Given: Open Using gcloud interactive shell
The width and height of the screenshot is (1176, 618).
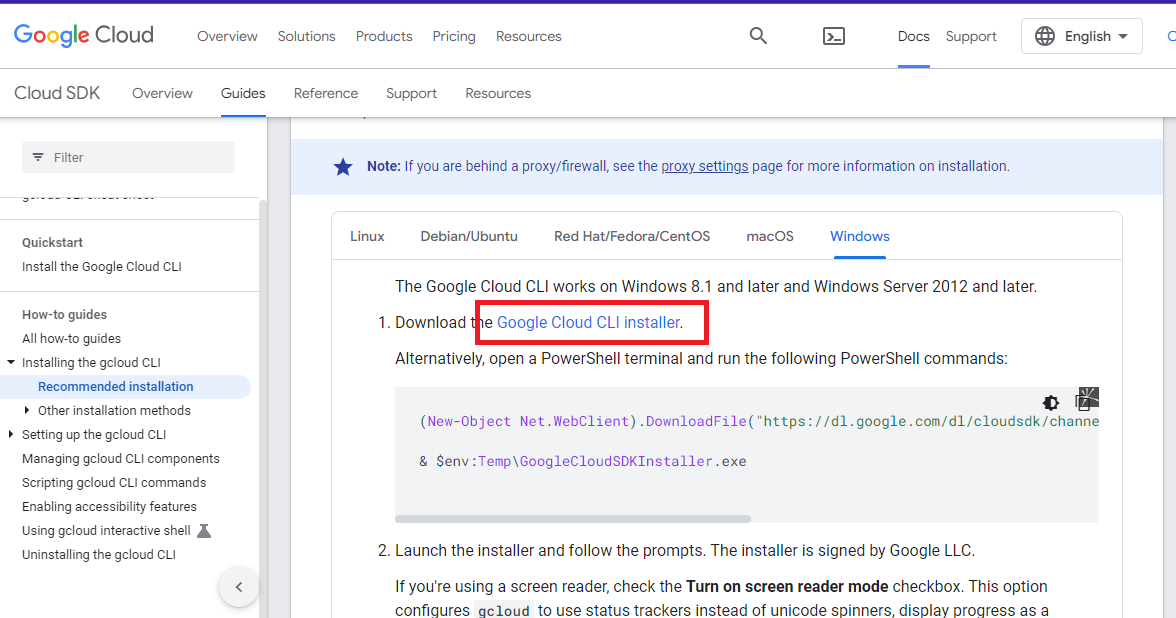Looking at the screenshot, I should [106, 531].
